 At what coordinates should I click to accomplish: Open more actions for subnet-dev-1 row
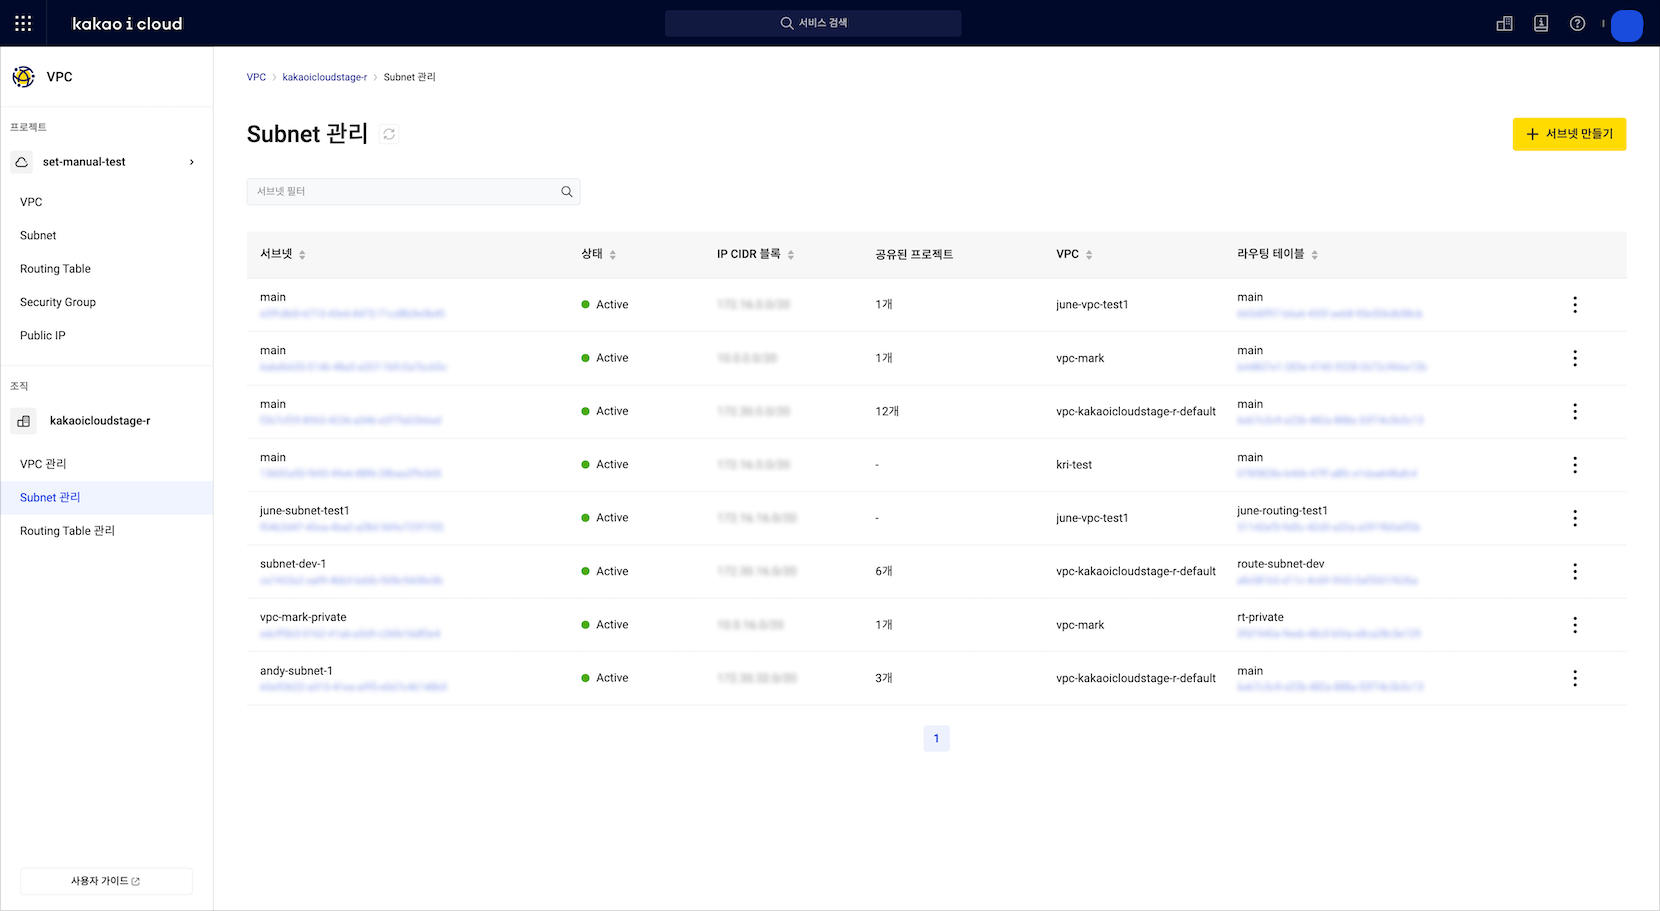1575,572
